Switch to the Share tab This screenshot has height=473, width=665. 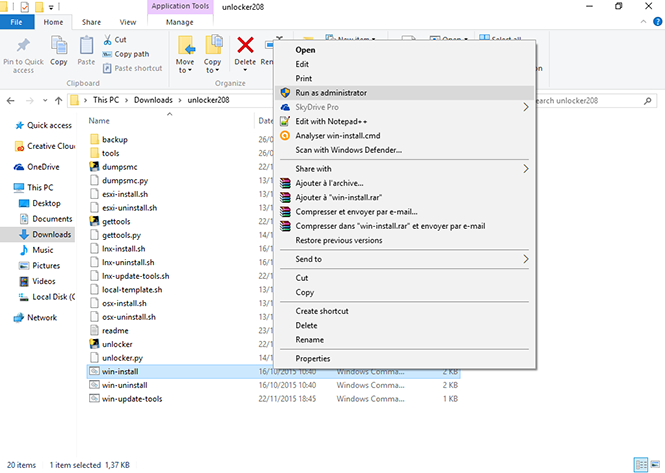click(91, 22)
